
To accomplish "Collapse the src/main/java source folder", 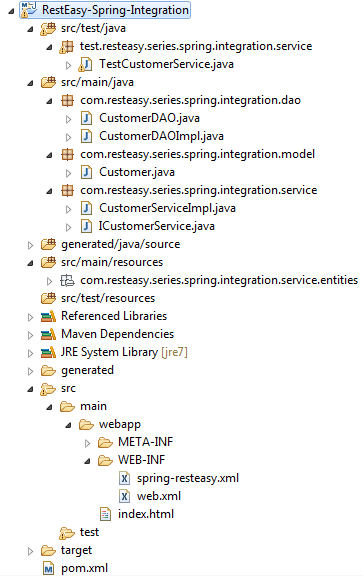I will pyautogui.click(x=30, y=83).
